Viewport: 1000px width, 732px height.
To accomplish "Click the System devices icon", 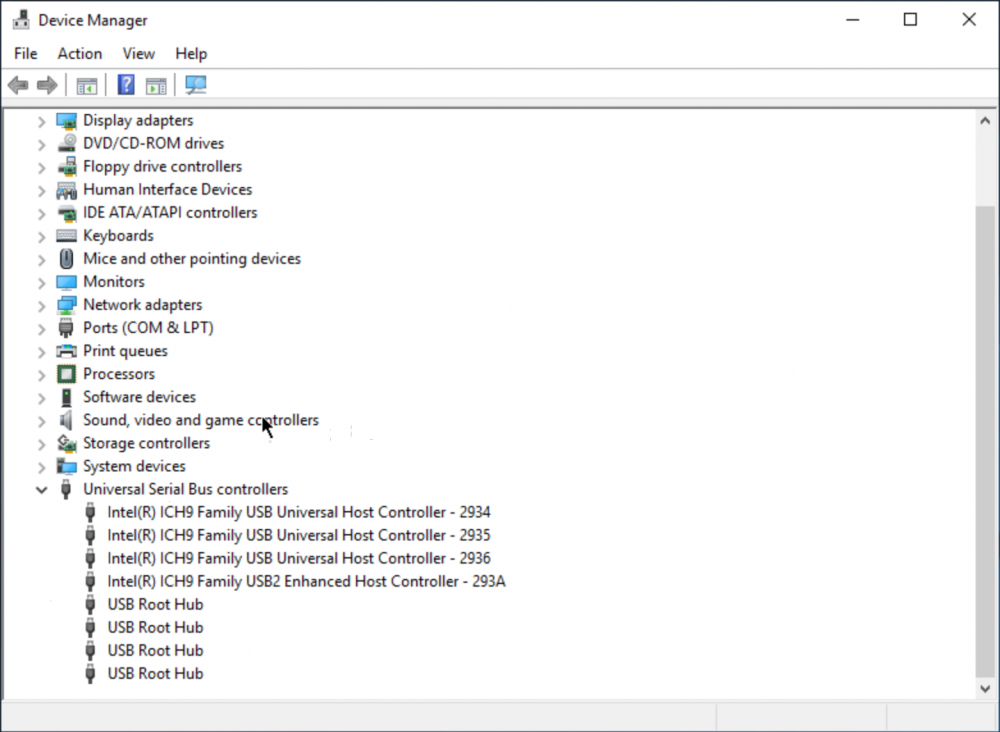I will [x=66, y=467].
